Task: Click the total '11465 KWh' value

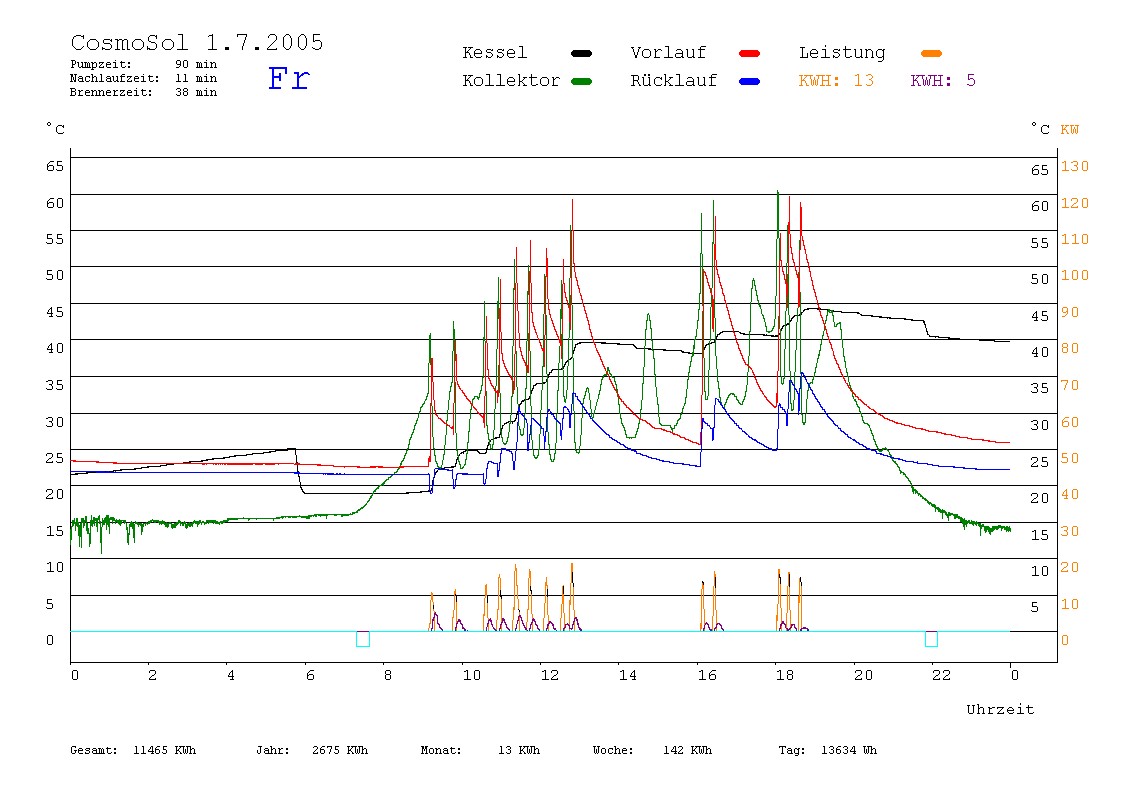Action: pos(165,750)
